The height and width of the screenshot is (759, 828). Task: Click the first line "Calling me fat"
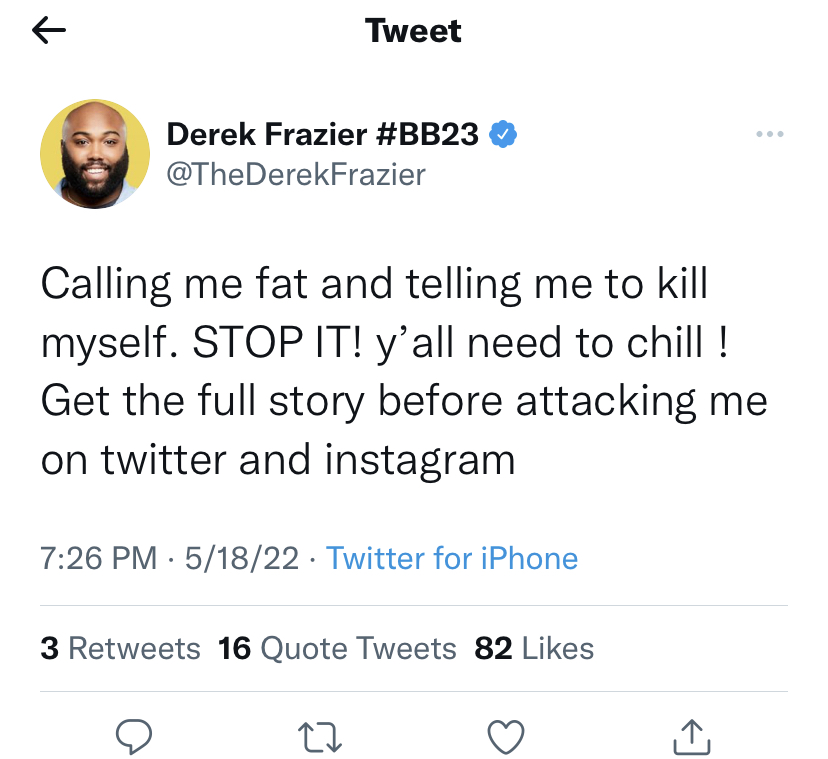coord(174,284)
